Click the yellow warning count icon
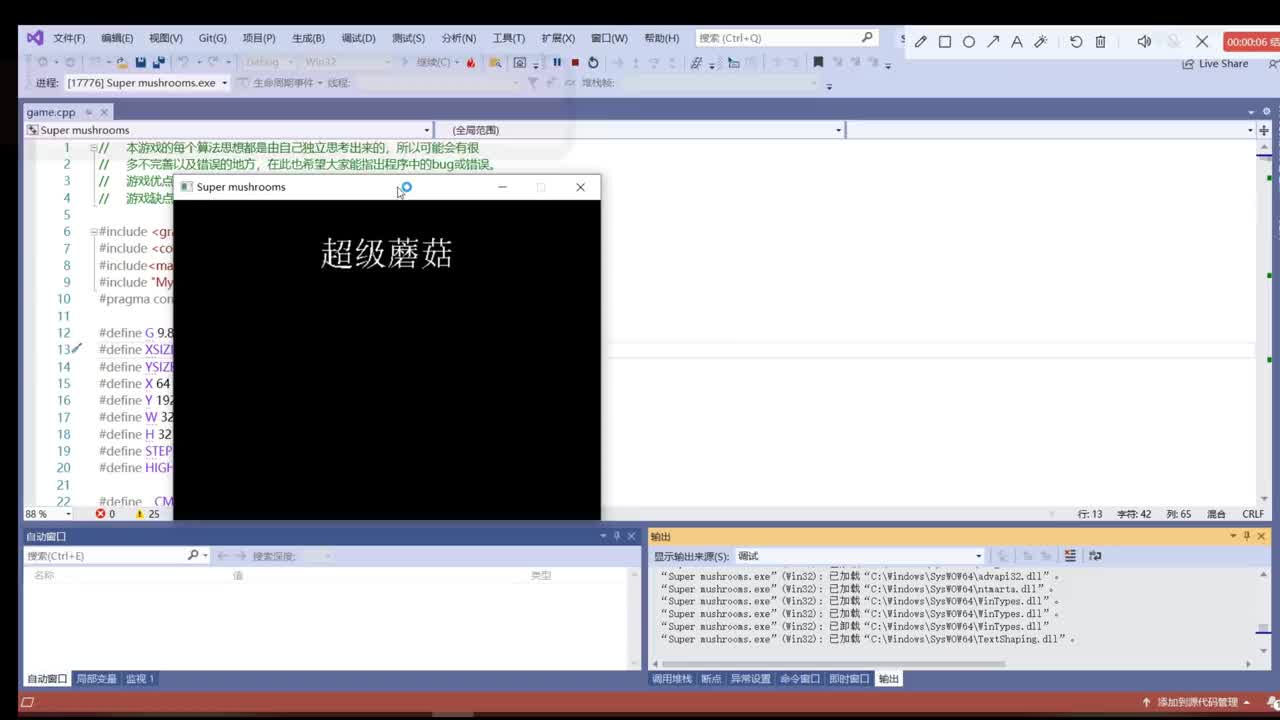Image resolution: width=1280 pixels, height=720 pixels. pos(140,514)
